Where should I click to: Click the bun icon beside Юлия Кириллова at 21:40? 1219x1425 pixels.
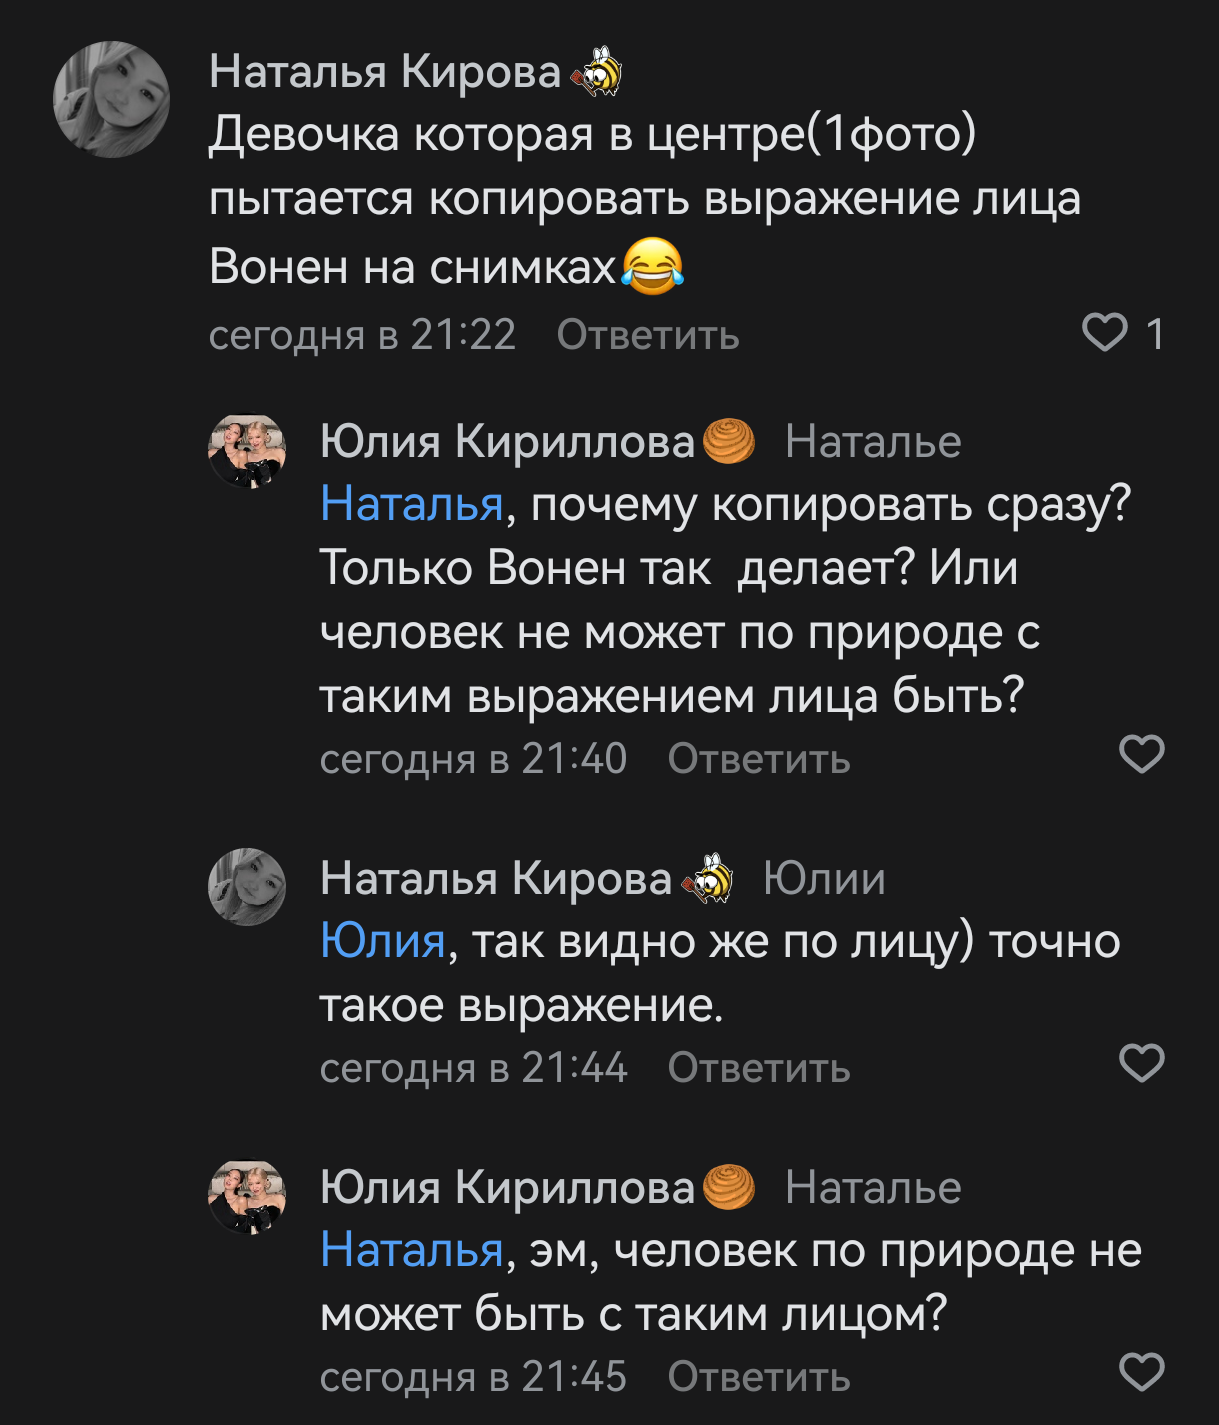pos(729,441)
